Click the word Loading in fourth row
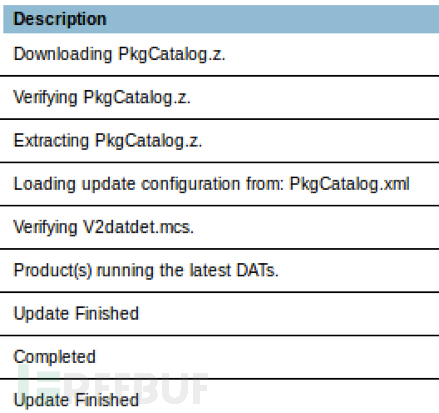 [45, 184]
